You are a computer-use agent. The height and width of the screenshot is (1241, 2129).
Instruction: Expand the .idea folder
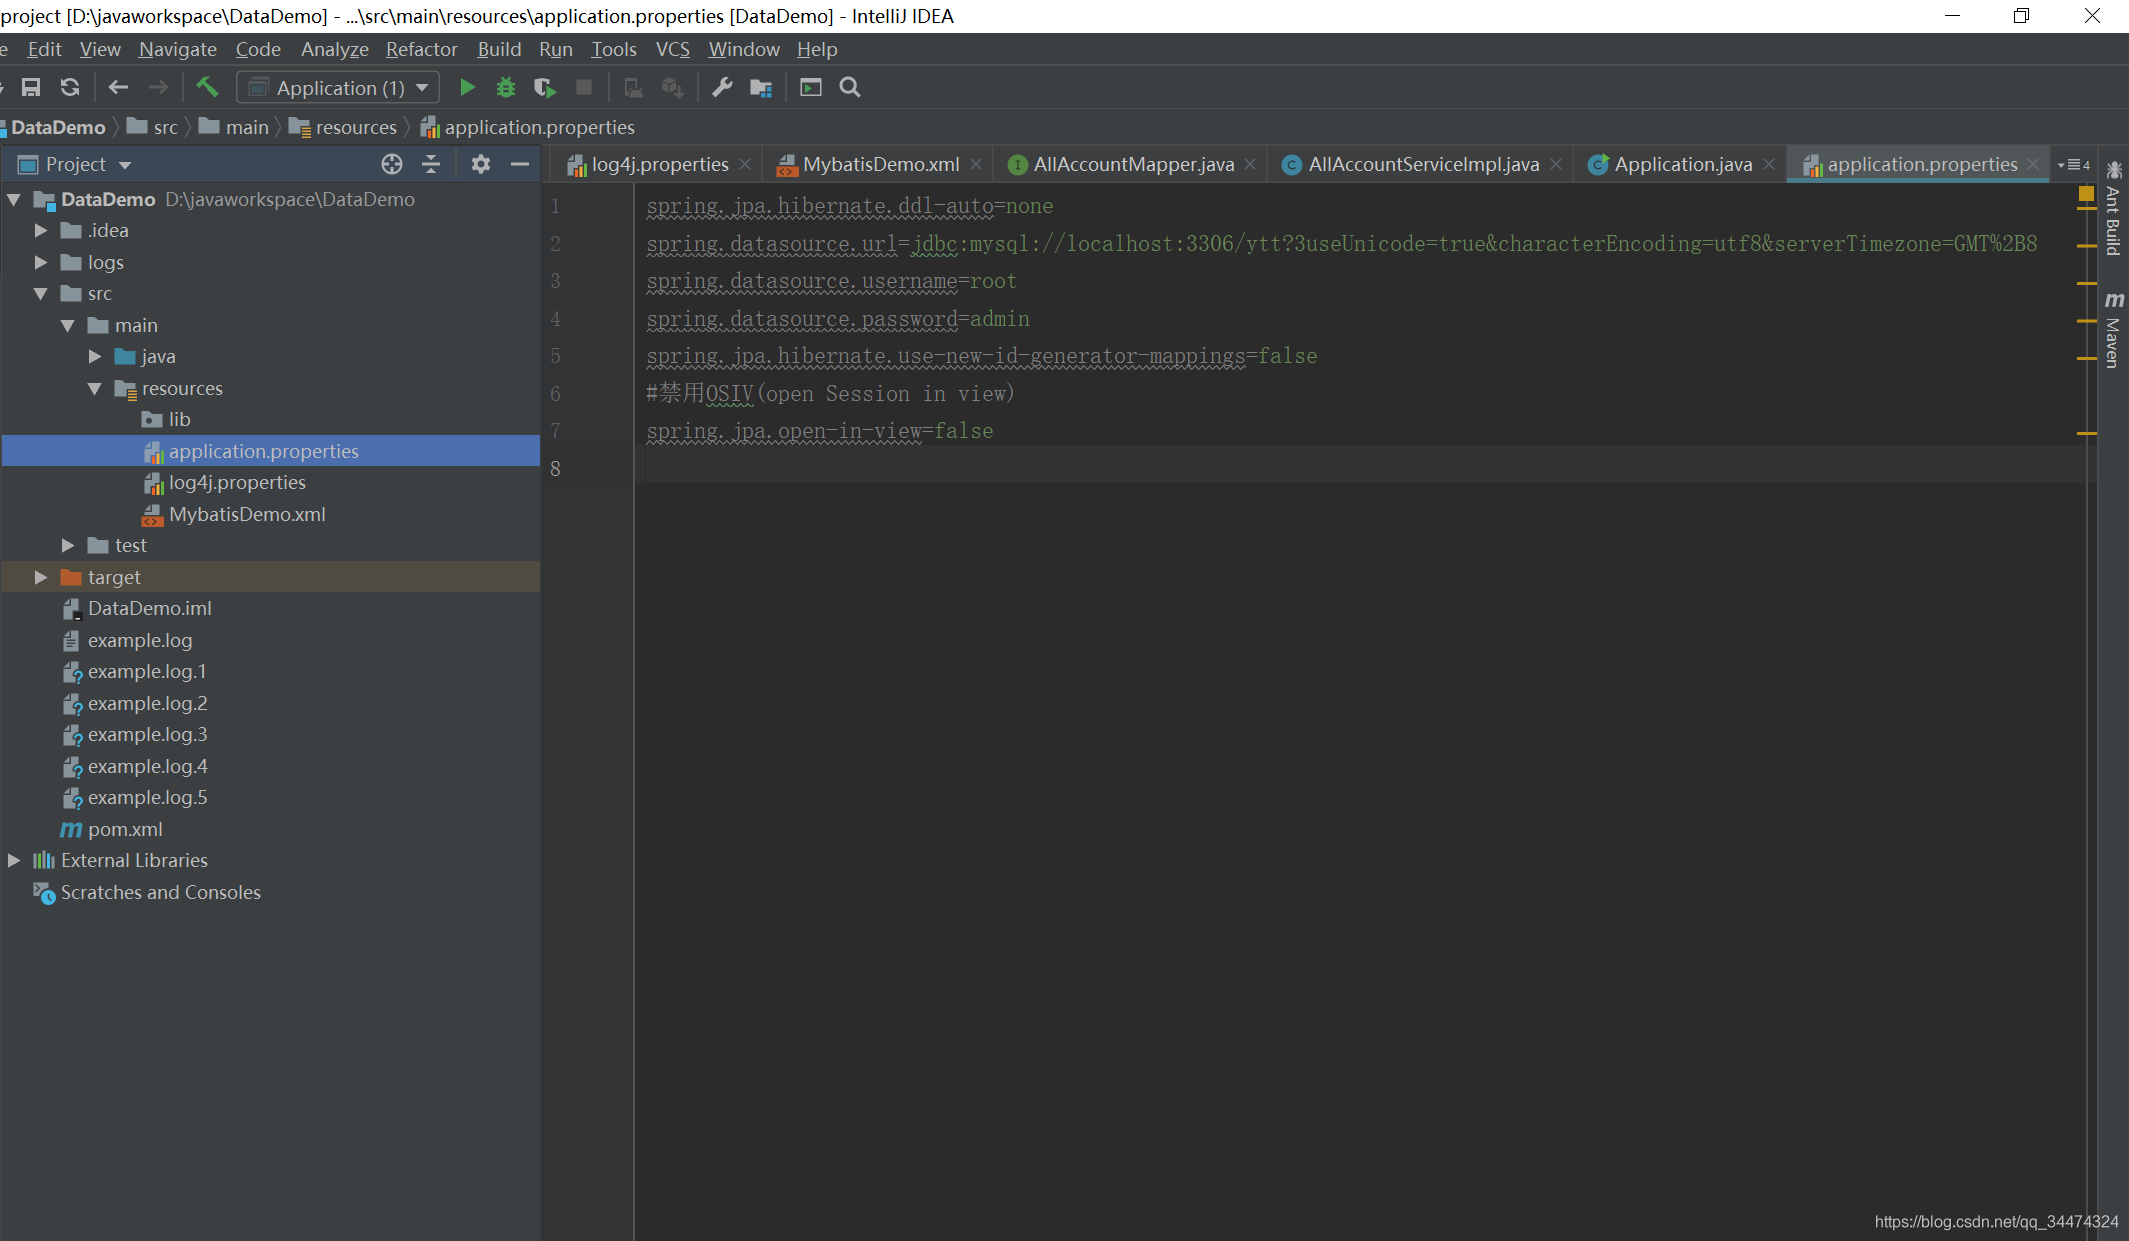tap(41, 231)
